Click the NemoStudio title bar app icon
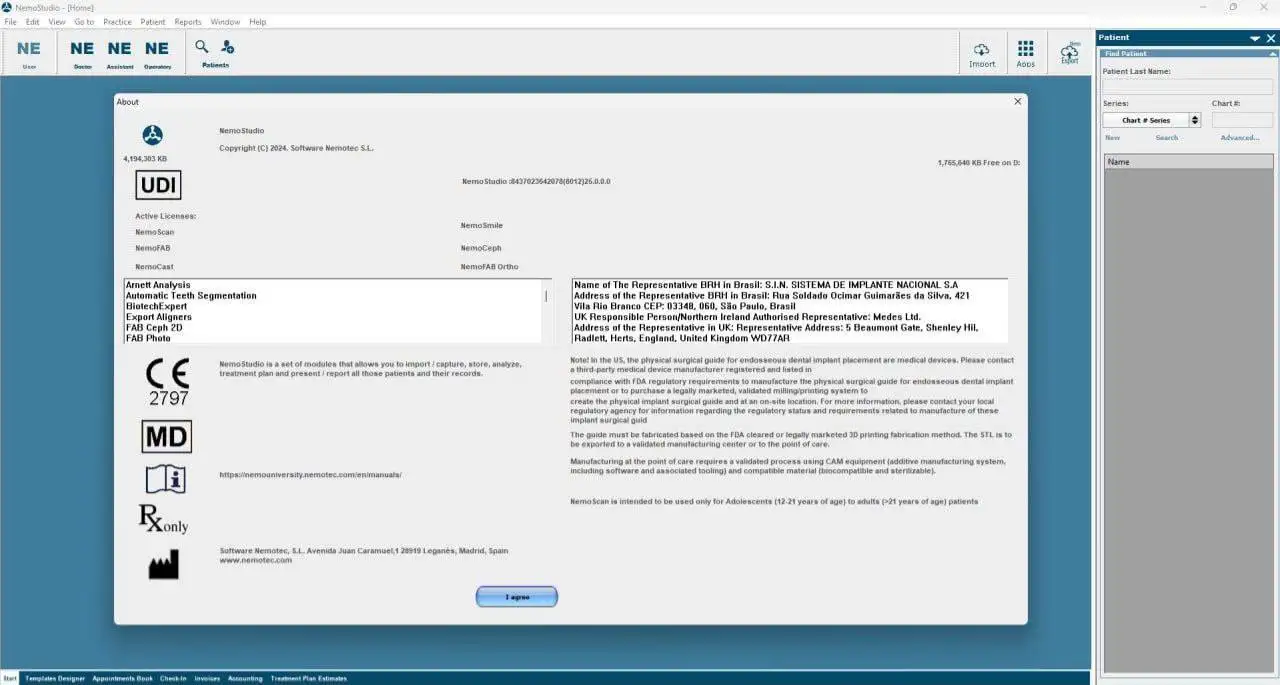Image resolution: width=1280 pixels, height=685 pixels. click(x=7, y=7)
